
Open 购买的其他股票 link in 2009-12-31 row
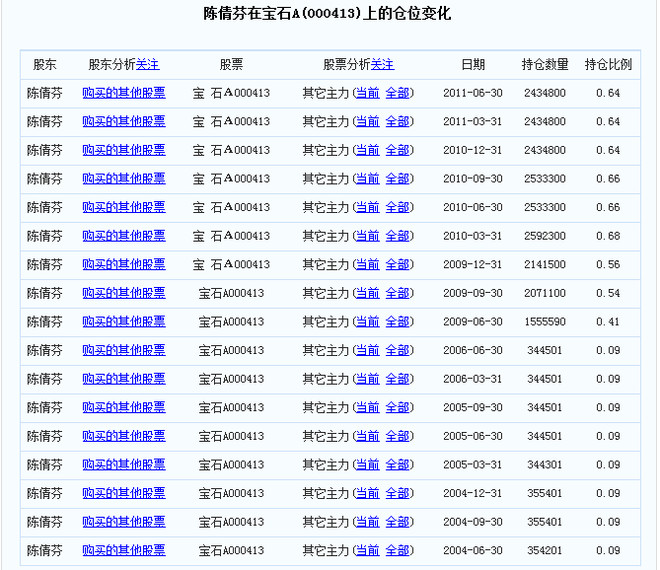pyautogui.click(x=124, y=265)
